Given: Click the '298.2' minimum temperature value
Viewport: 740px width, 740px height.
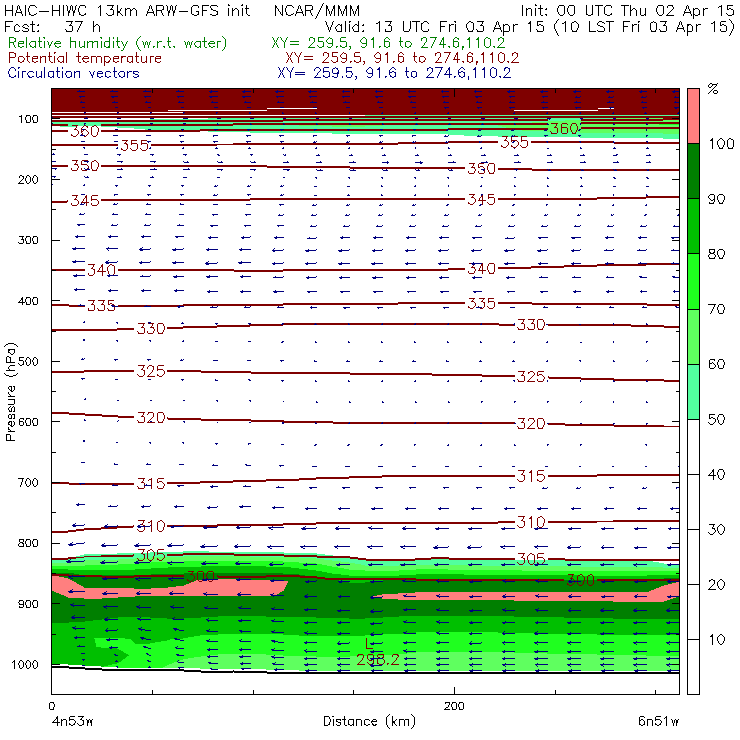Looking at the screenshot, I should tap(378, 659).
